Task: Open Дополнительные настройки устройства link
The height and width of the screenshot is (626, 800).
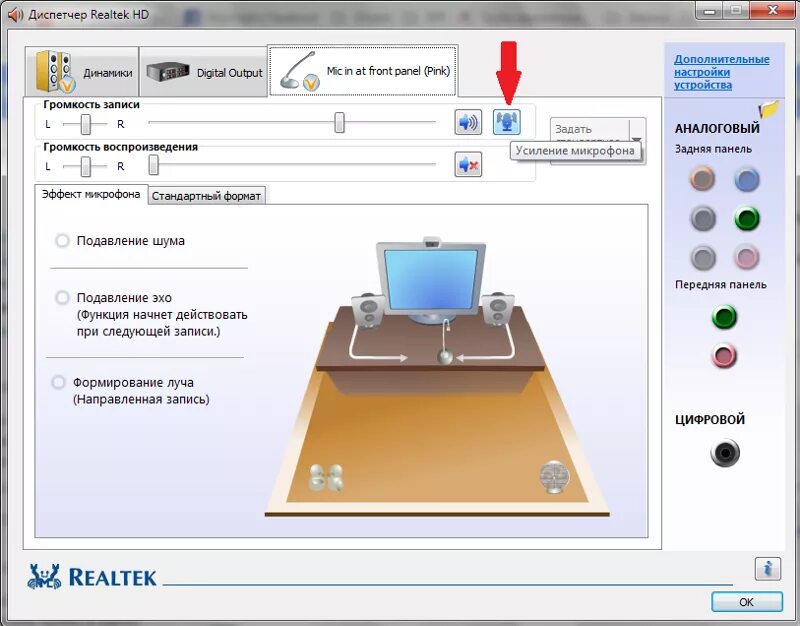Action: point(721,72)
